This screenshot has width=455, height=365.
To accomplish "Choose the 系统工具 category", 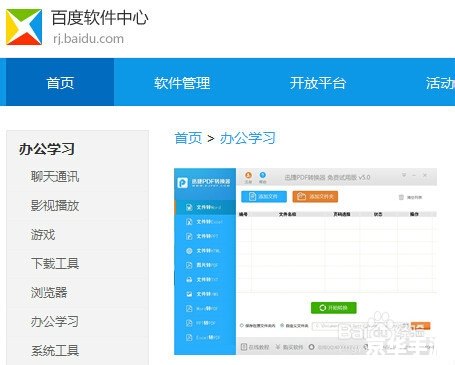I will coord(55,350).
